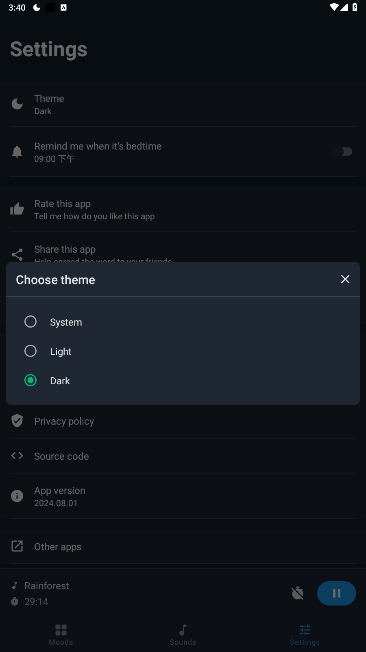Open the Moods tab
366x652 pixels.
tap(61, 635)
